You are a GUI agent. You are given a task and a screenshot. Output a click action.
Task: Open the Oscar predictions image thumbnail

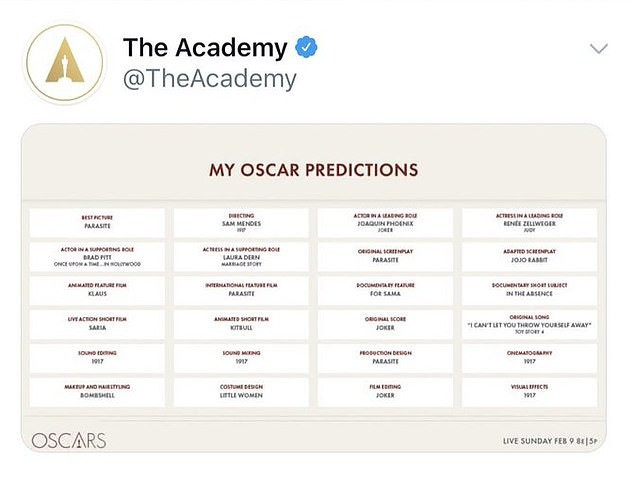313,290
